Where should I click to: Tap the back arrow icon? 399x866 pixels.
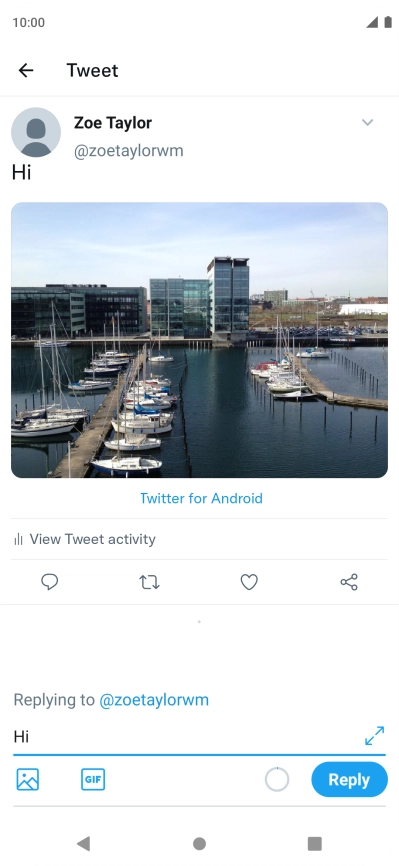[x=26, y=70]
